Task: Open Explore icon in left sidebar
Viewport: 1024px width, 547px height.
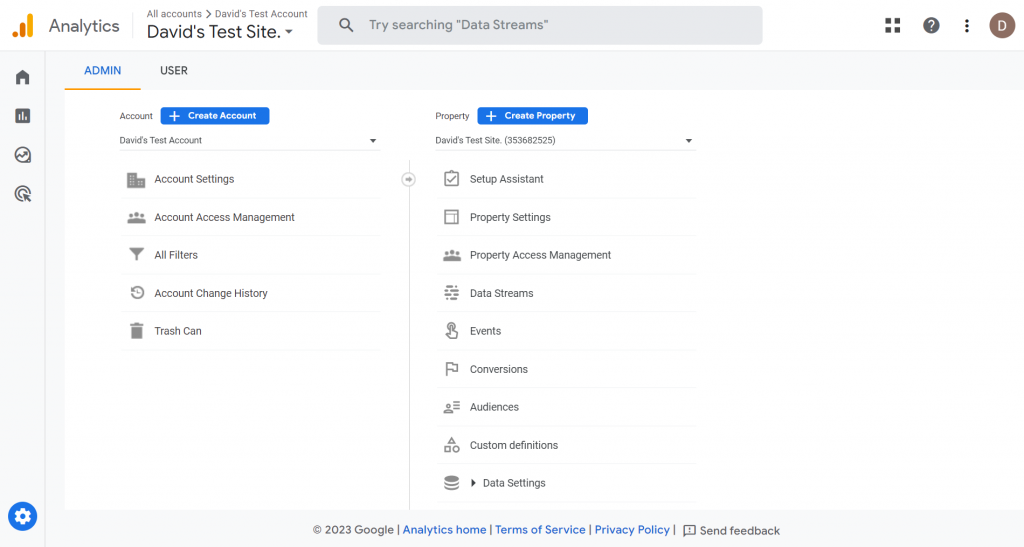Action: [22, 155]
